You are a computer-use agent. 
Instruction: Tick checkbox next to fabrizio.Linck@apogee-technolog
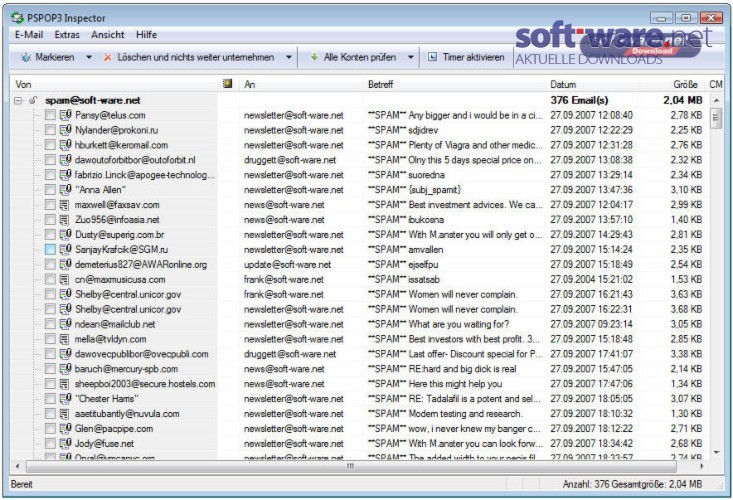tap(50, 175)
